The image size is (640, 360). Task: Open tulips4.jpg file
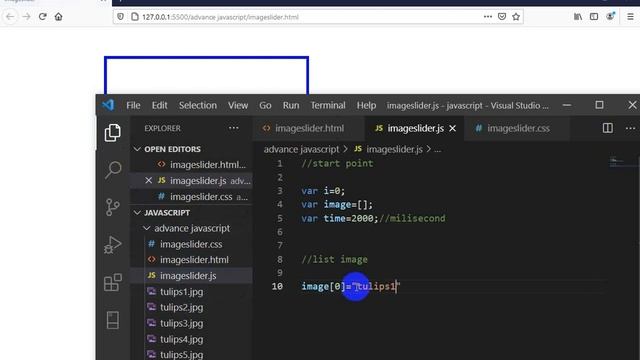point(192,339)
